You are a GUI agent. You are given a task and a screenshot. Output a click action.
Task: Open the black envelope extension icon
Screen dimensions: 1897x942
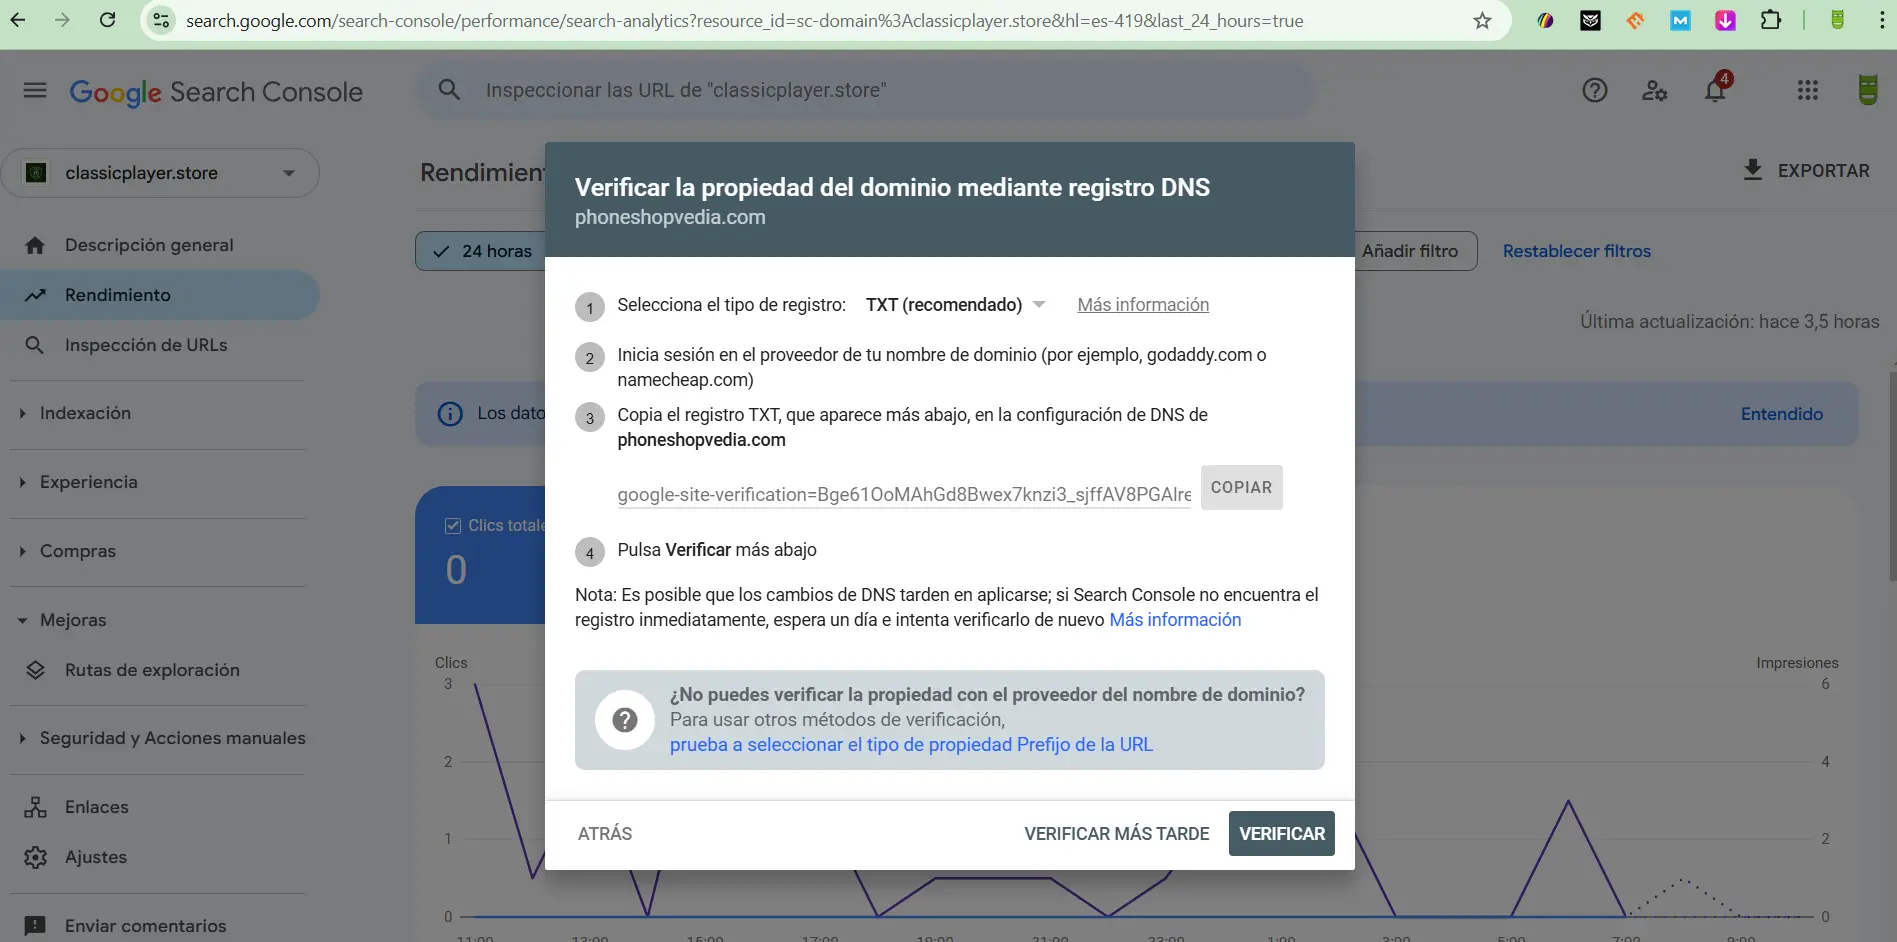coord(1590,20)
